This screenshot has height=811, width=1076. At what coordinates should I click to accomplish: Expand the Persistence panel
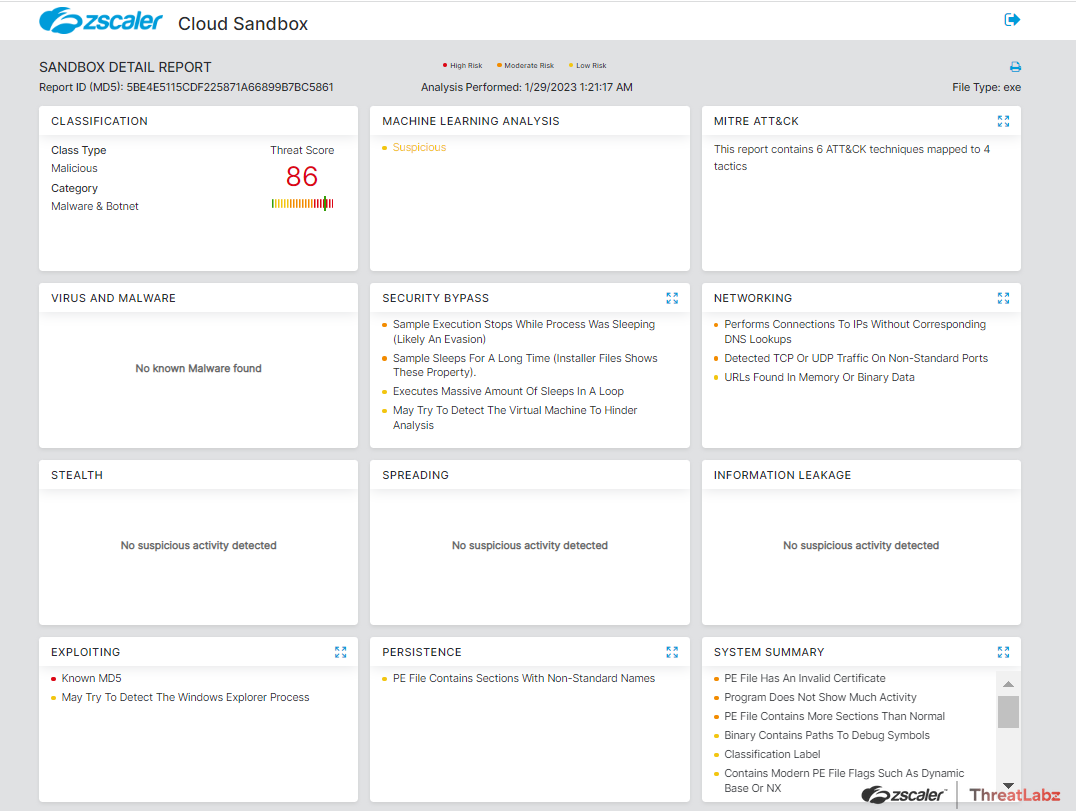point(672,651)
